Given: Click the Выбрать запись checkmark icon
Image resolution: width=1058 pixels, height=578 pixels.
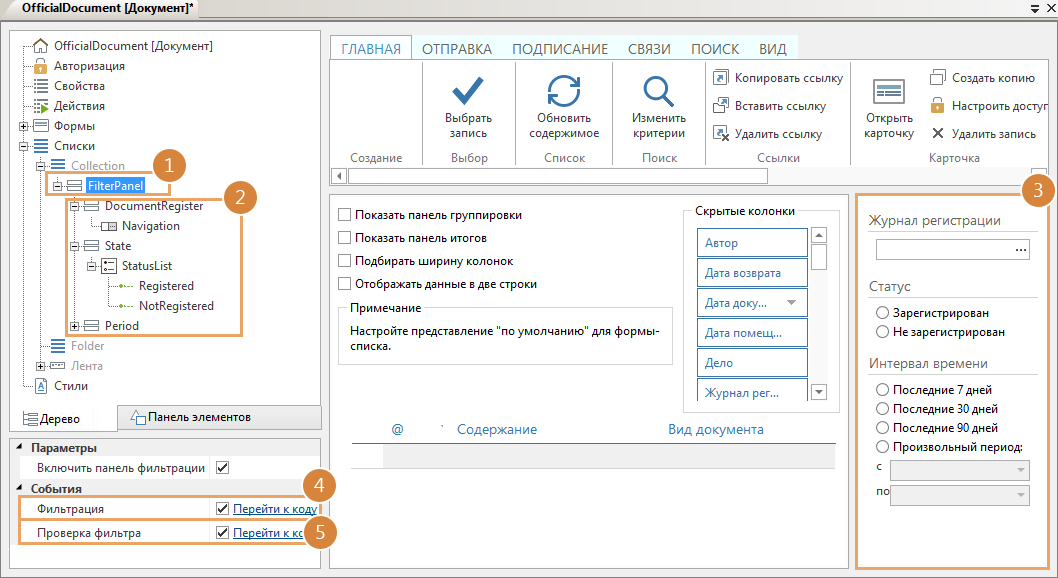Looking at the screenshot, I should point(468,91).
